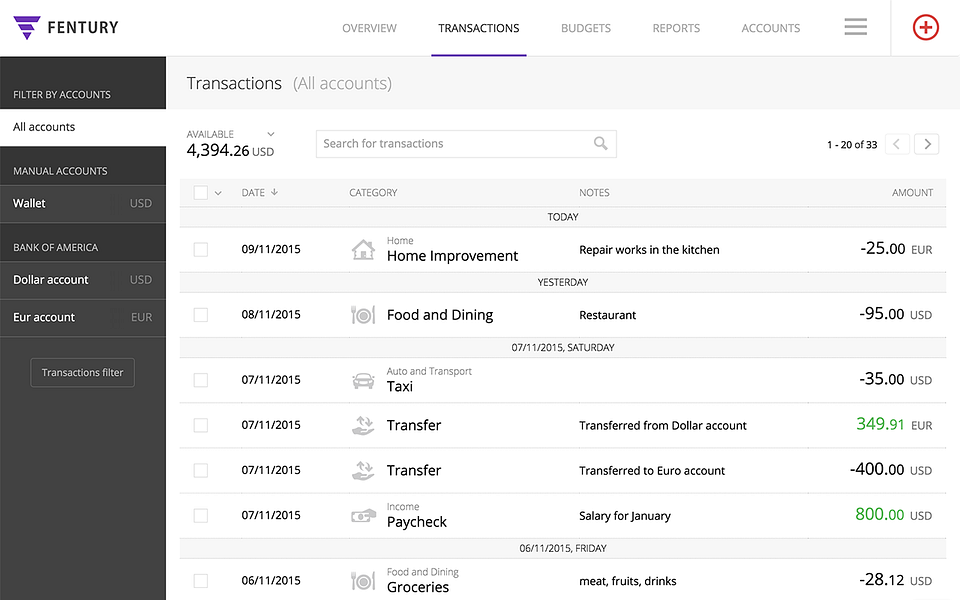Click the -95.00 USD amount
Viewport: 960px width, 600px height.
[895, 314]
